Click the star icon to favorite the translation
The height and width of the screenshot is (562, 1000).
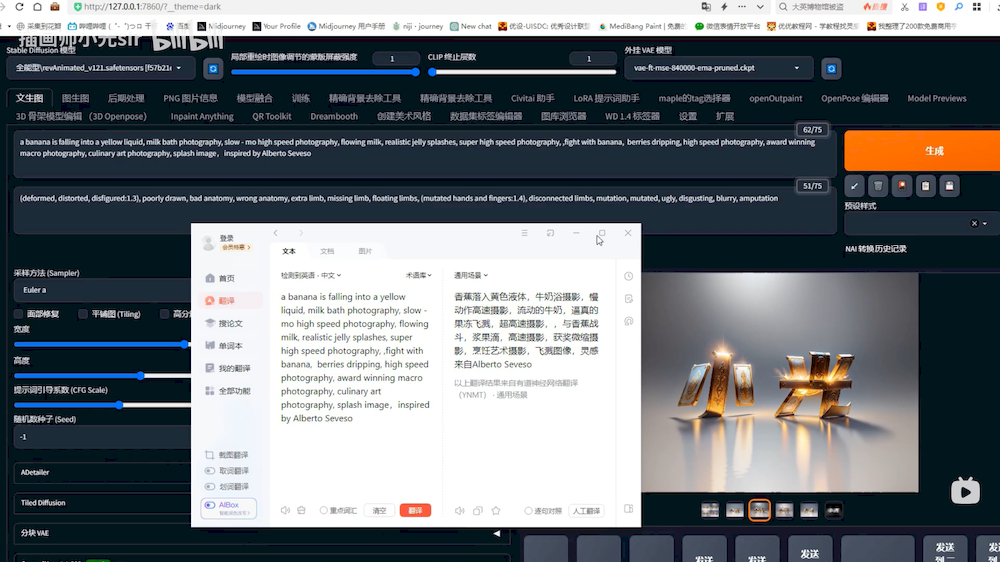click(496, 510)
